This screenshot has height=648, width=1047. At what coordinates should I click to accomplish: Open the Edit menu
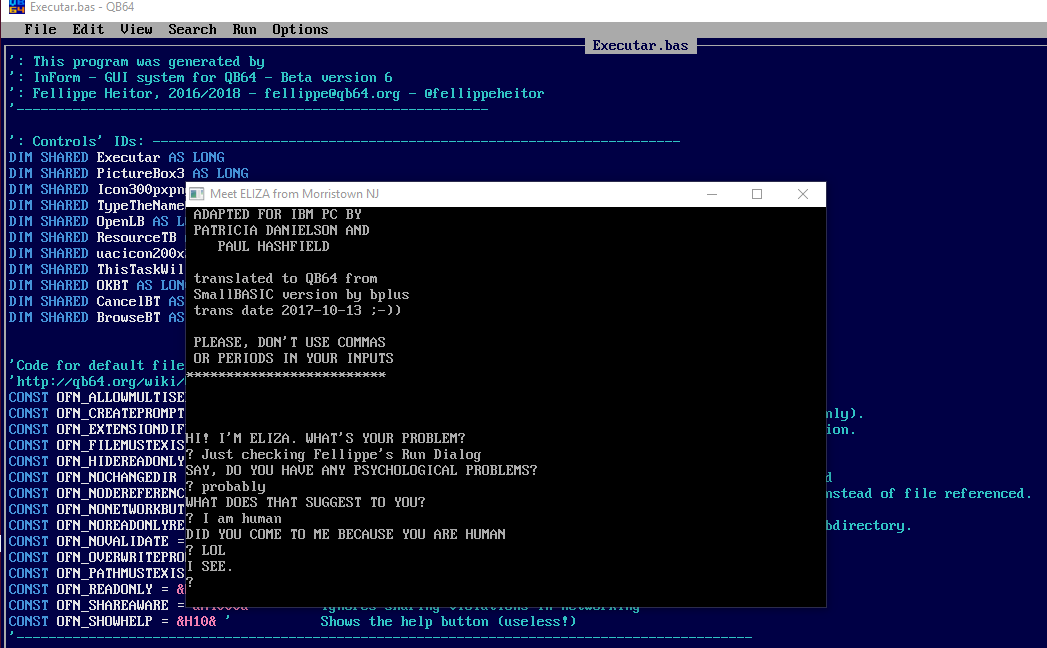click(x=88, y=29)
